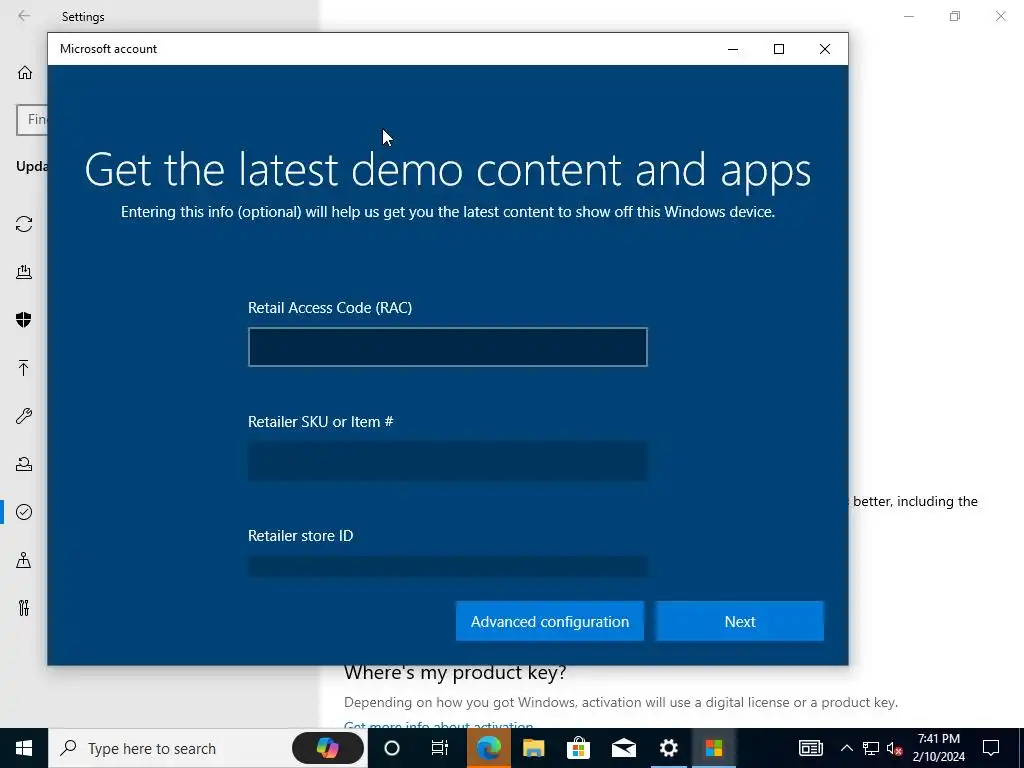Minimize the Settings window
The width and height of the screenshot is (1024, 768).
[x=909, y=16]
